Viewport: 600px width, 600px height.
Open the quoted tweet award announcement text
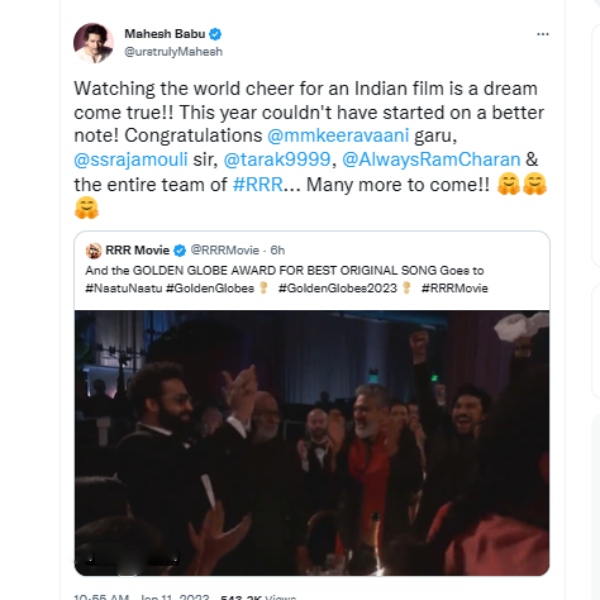(x=284, y=271)
